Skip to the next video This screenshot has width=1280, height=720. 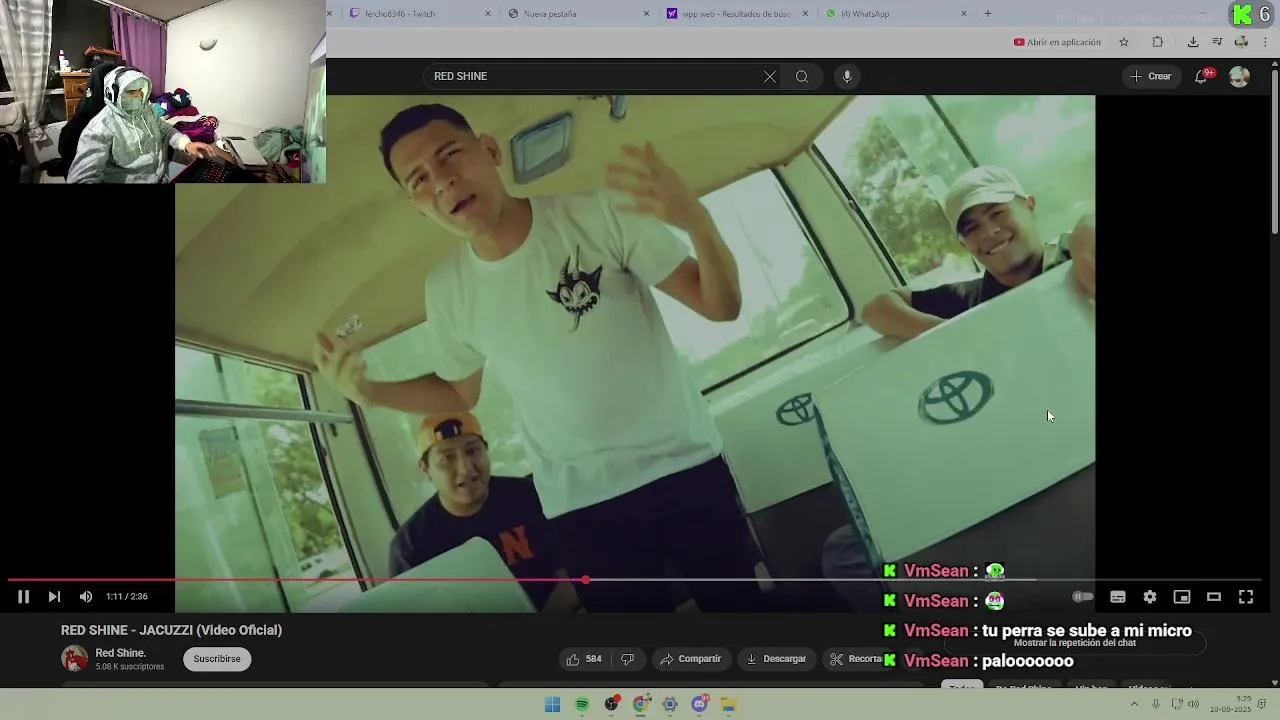pyautogui.click(x=54, y=597)
